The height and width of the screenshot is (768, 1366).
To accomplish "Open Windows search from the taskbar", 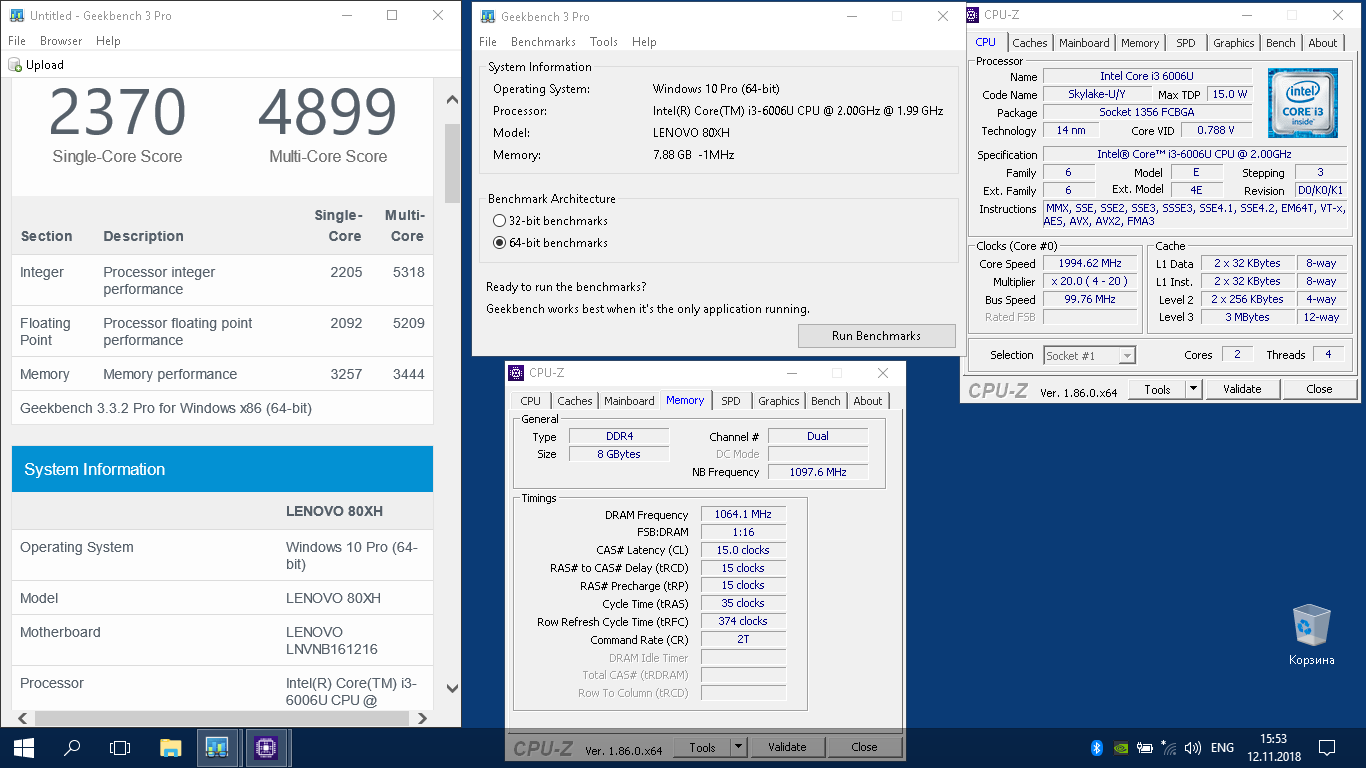I will [x=72, y=747].
